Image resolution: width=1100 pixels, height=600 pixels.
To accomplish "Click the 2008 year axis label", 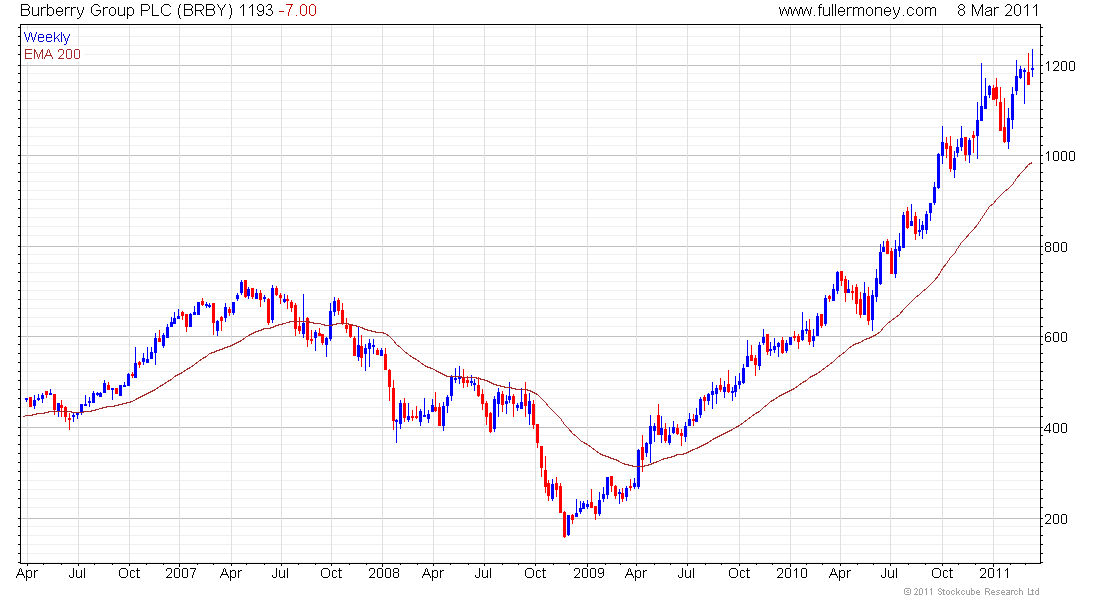I will click(384, 573).
